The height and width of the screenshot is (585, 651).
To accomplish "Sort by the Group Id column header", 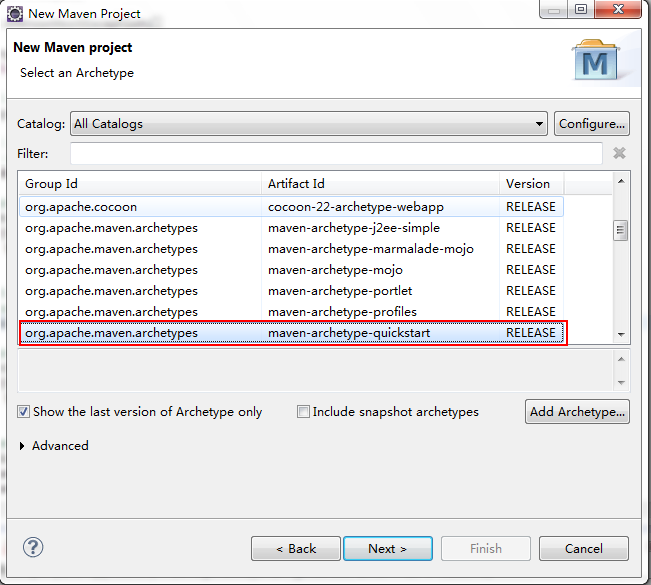I will pyautogui.click(x=140, y=184).
